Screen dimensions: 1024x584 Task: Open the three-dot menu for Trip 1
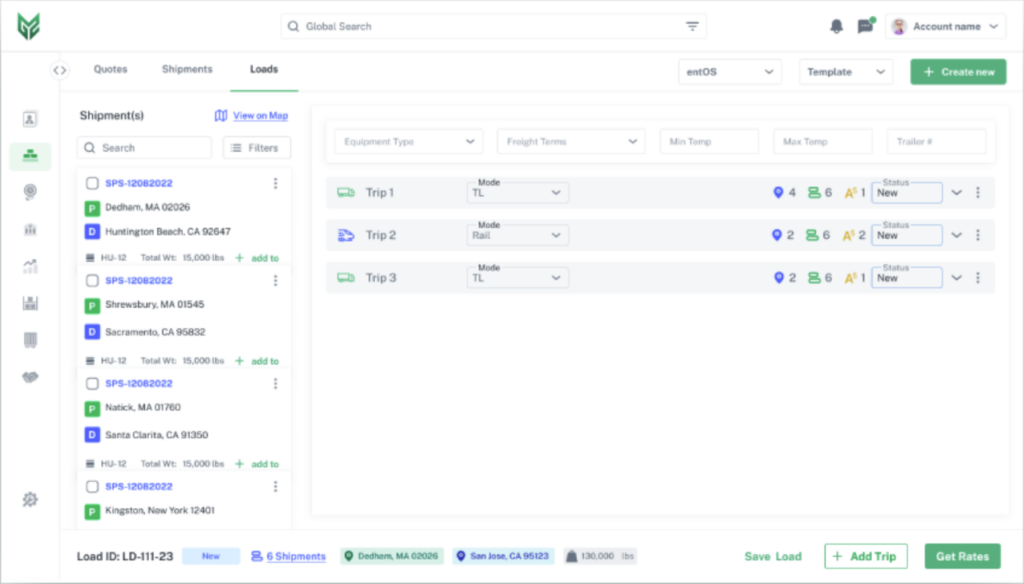pyautogui.click(x=978, y=193)
